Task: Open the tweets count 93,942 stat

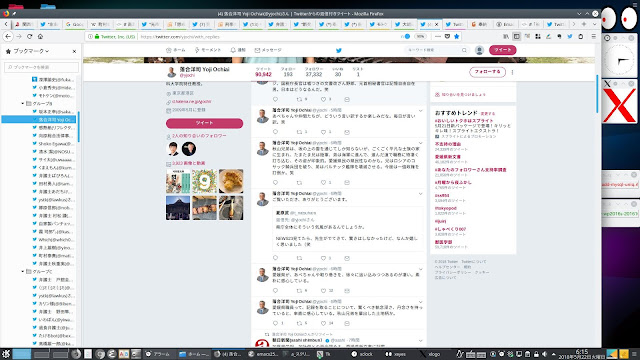Action: [x=263, y=72]
